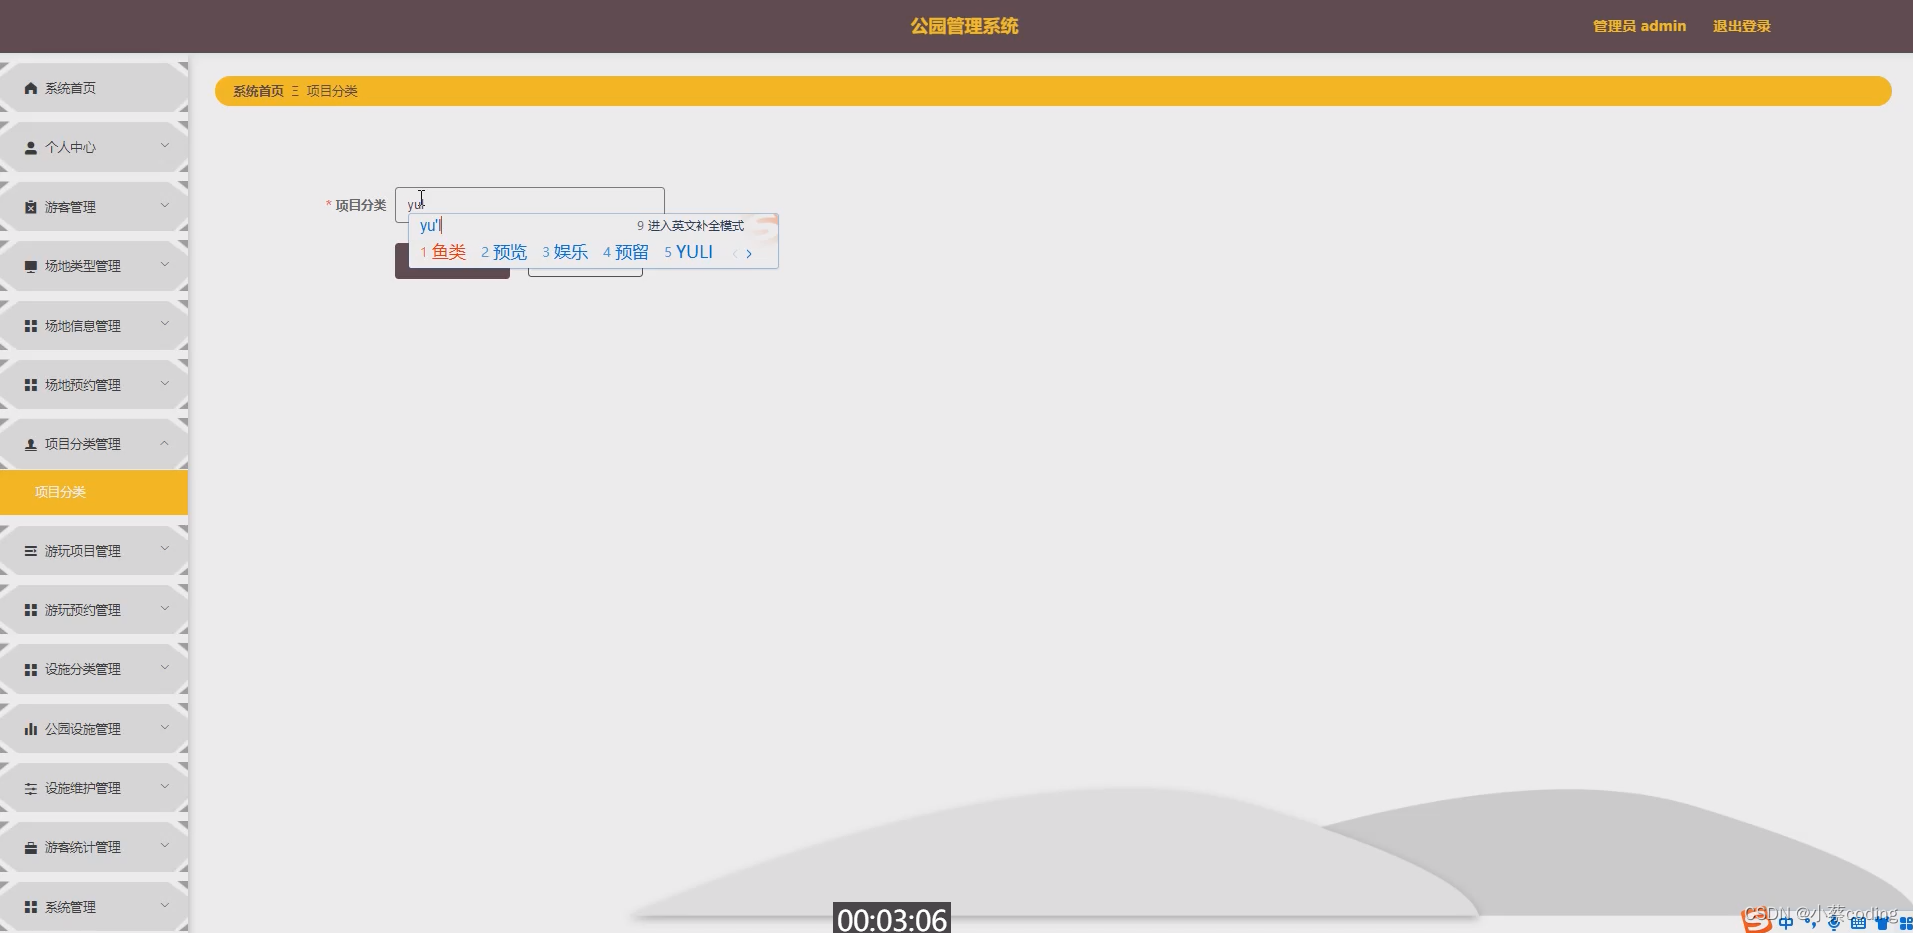Click the grid icon beside 游玩预约管理
This screenshot has width=1913, height=933.
[31, 610]
